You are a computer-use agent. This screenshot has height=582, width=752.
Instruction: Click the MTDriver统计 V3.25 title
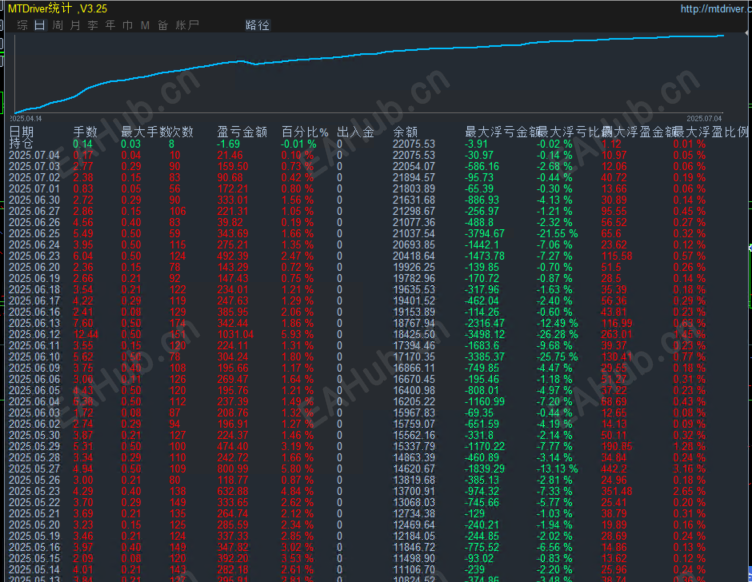pyautogui.click(x=58, y=9)
